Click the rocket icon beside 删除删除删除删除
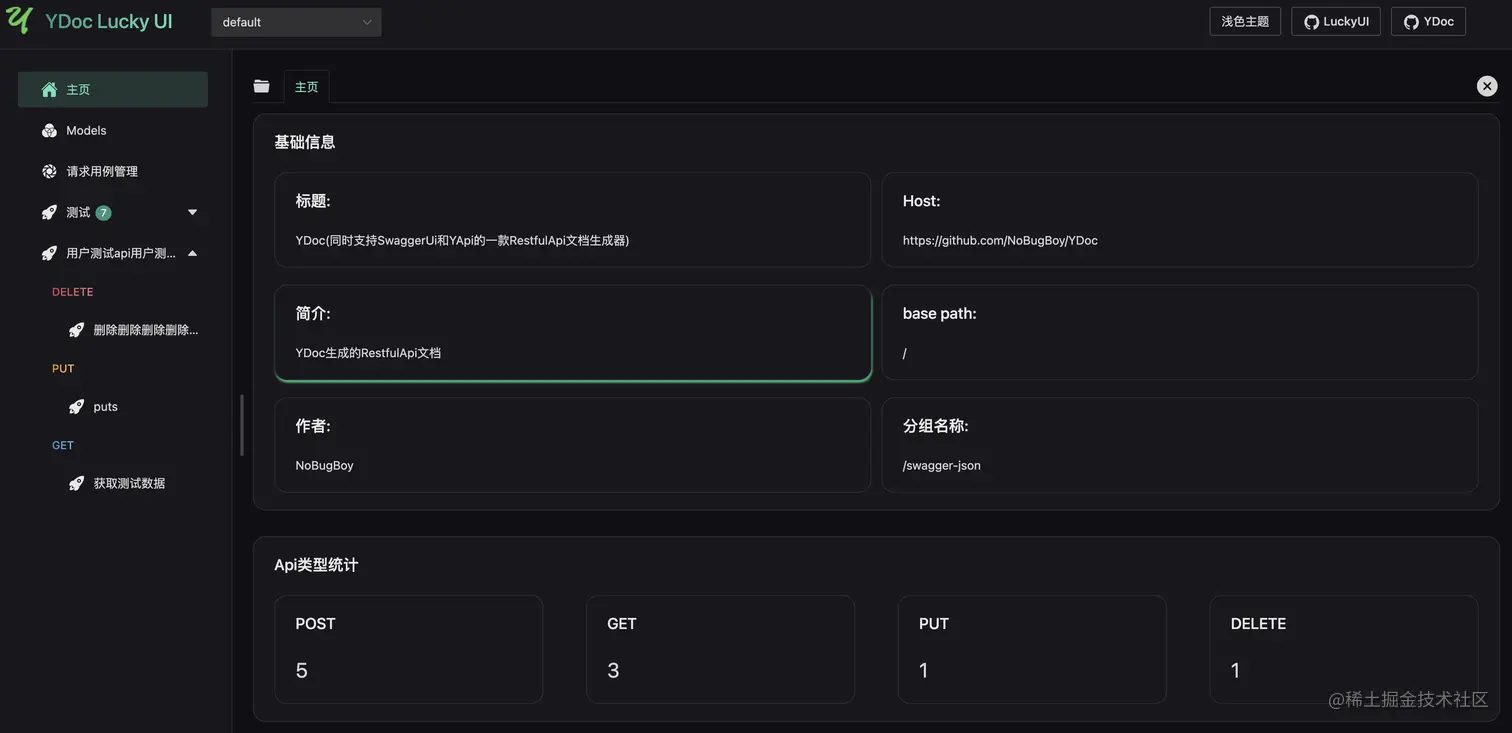1512x733 pixels. pos(76,330)
